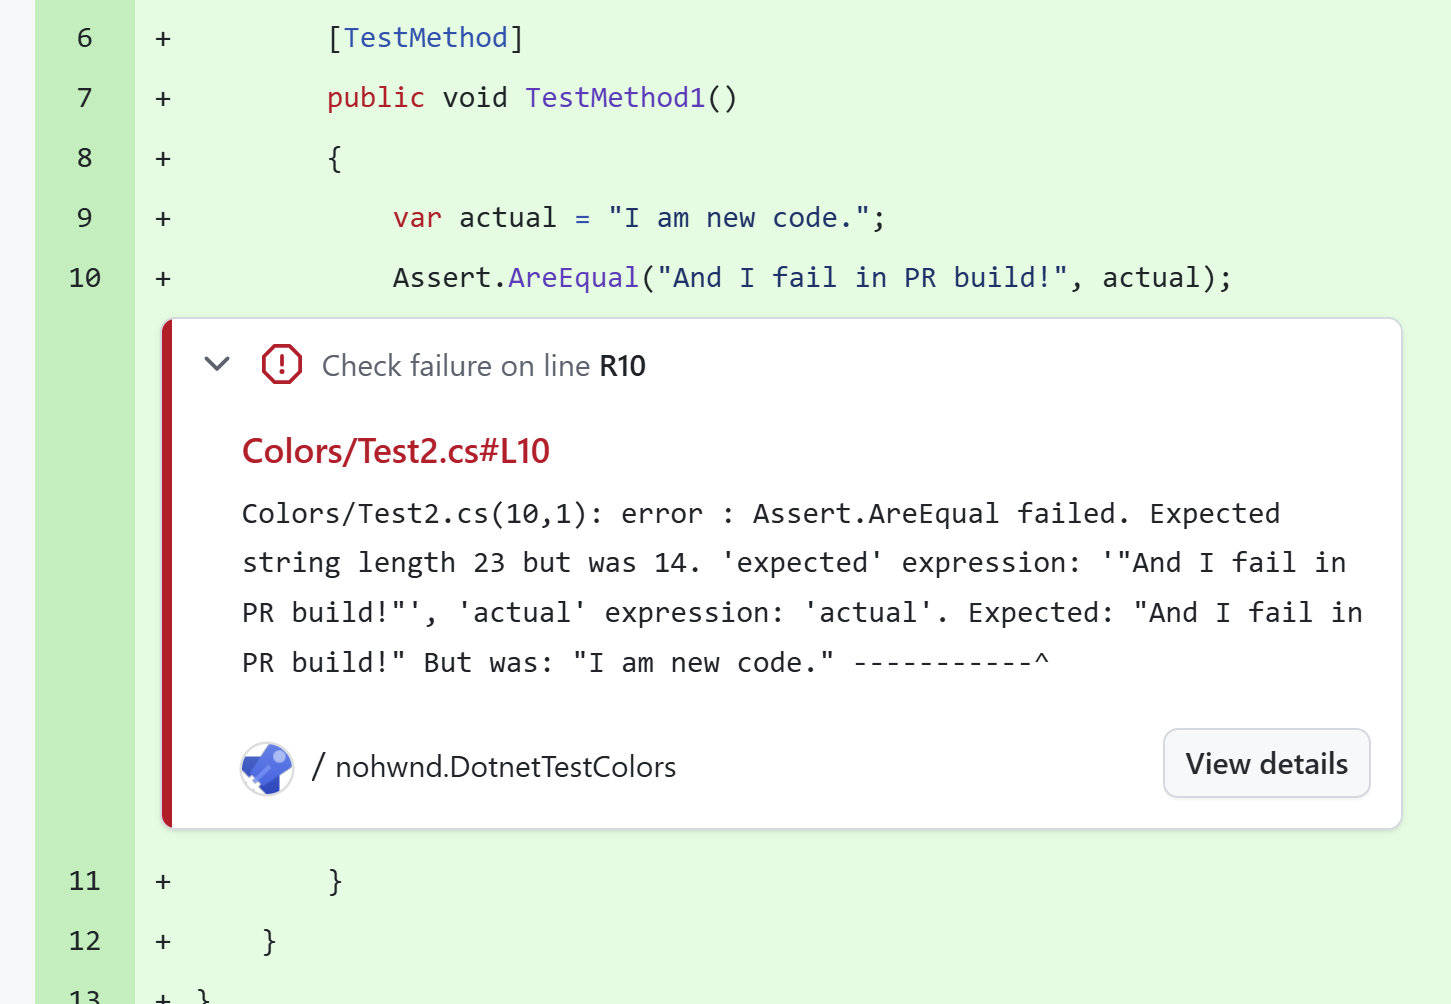The height and width of the screenshot is (1004, 1451).
Task: Click line number 13 in the gutter
Action: (x=85, y=997)
